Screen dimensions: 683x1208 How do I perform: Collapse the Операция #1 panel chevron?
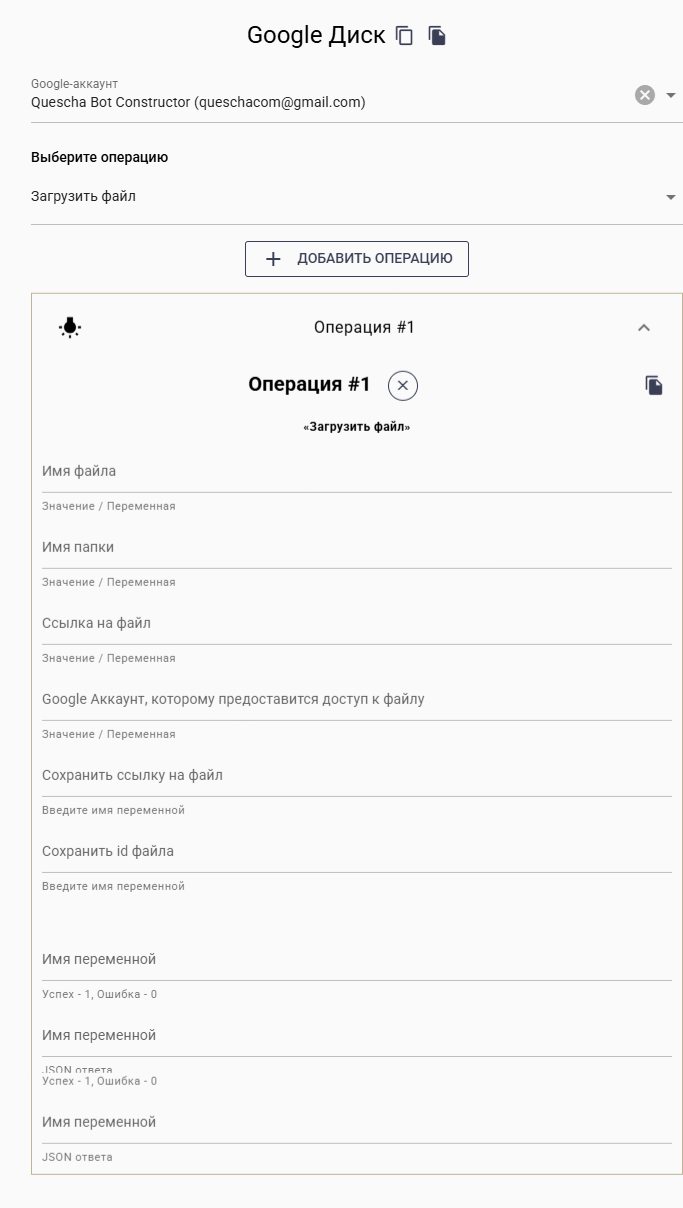pos(644,327)
